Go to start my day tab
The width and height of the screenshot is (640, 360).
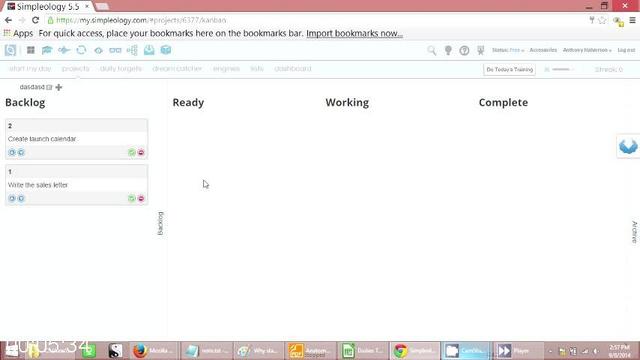[30, 69]
